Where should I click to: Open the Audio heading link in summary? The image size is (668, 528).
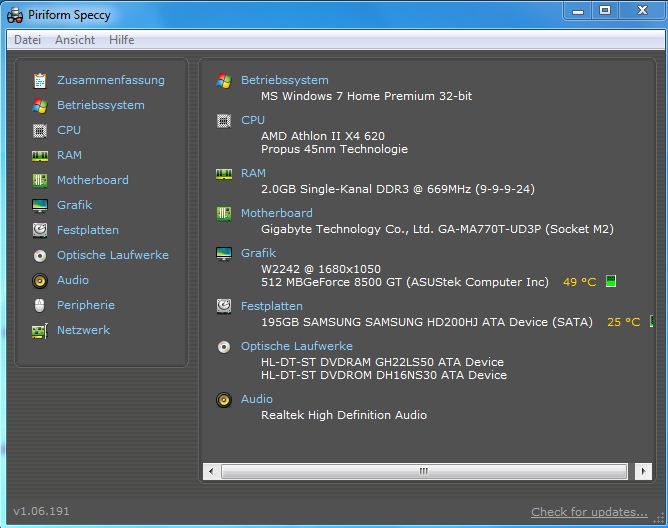pos(257,399)
